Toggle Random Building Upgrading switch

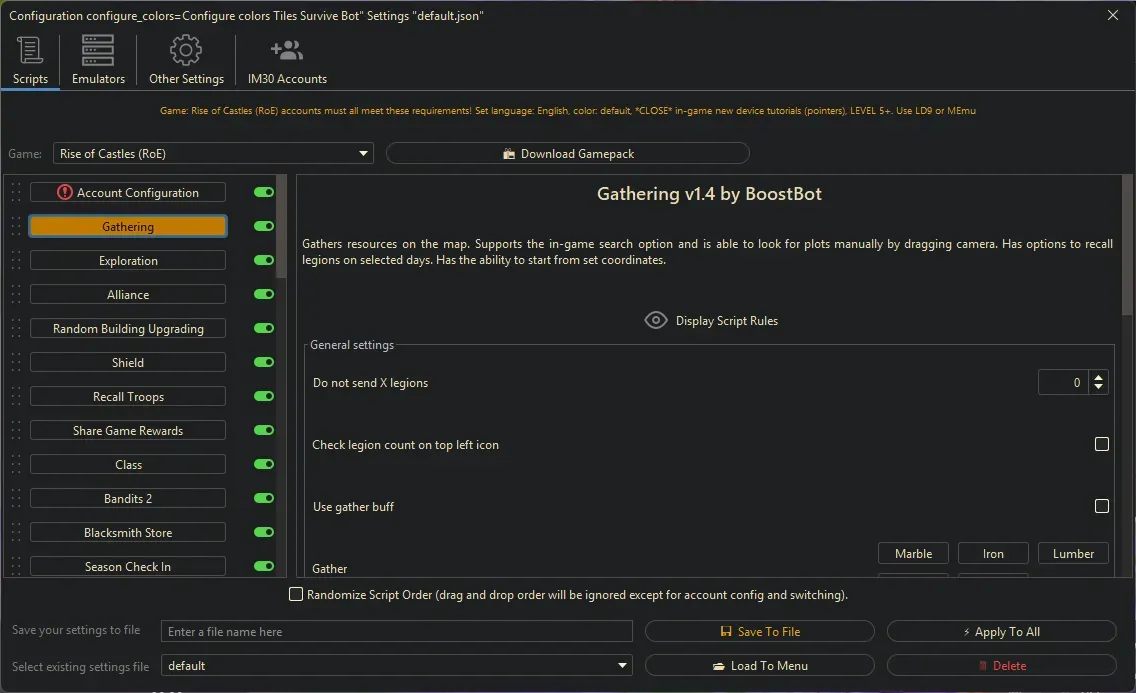pos(264,328)
